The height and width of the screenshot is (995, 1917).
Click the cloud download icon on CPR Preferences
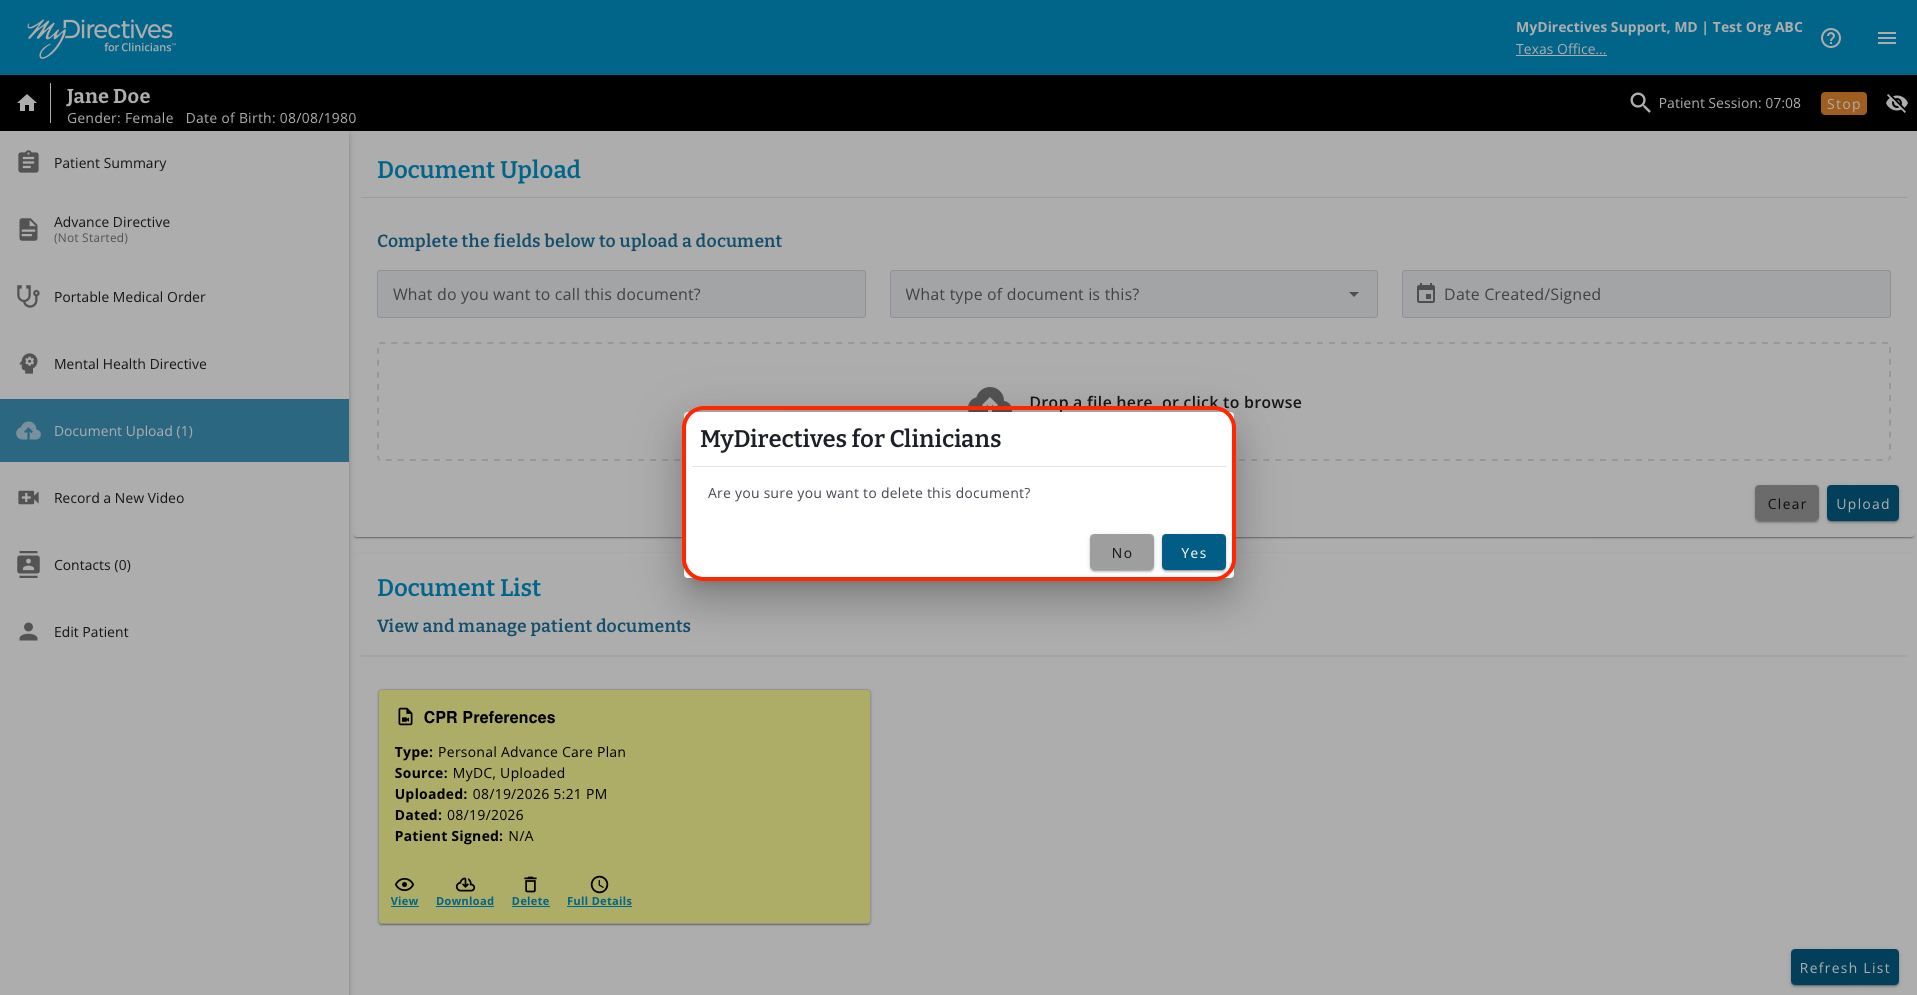[465, 884]
